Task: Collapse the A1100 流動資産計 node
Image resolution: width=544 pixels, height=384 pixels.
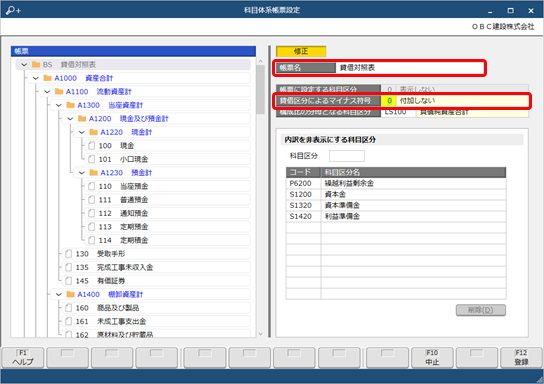Action: point(47,92)
